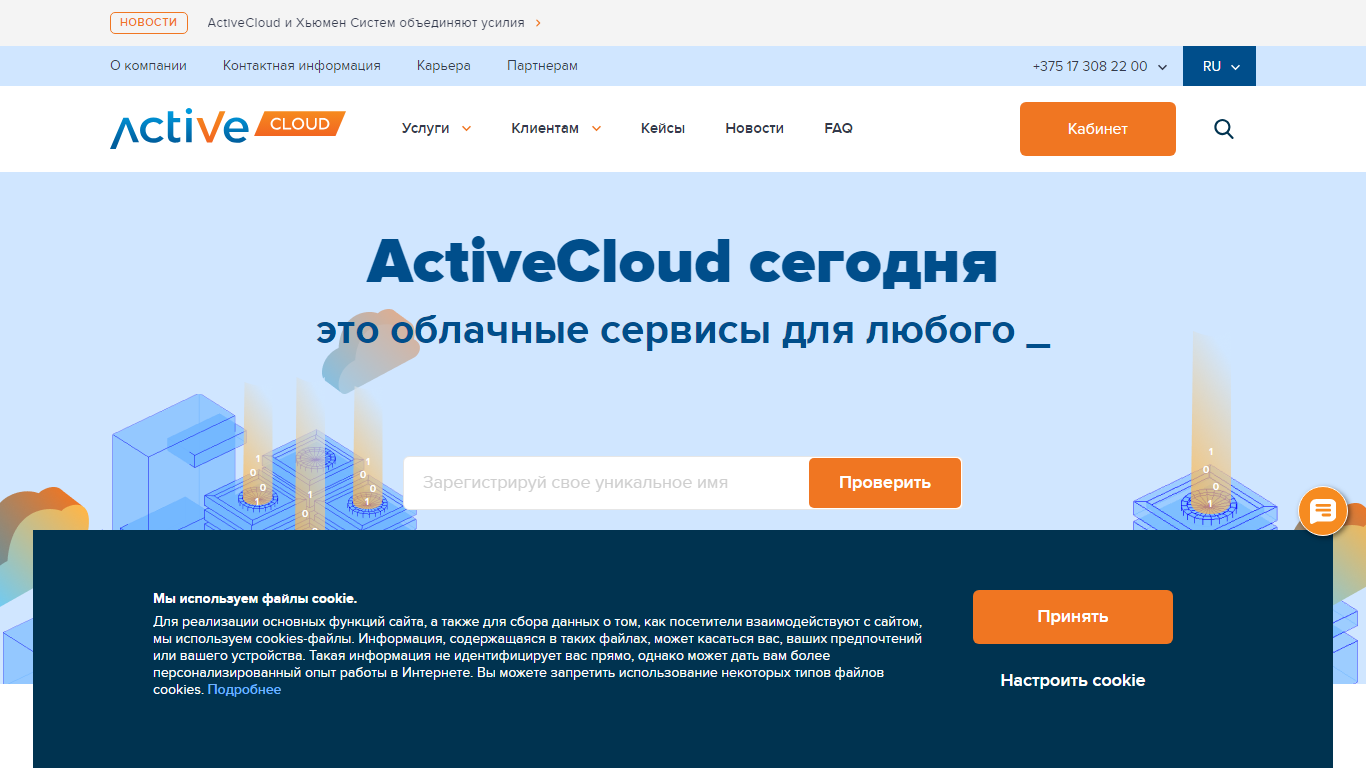Open the Новости menu item
Image resolution: width=1366 pixels, height=768 pixels.
pyautogui.click(x=755, y=128)
